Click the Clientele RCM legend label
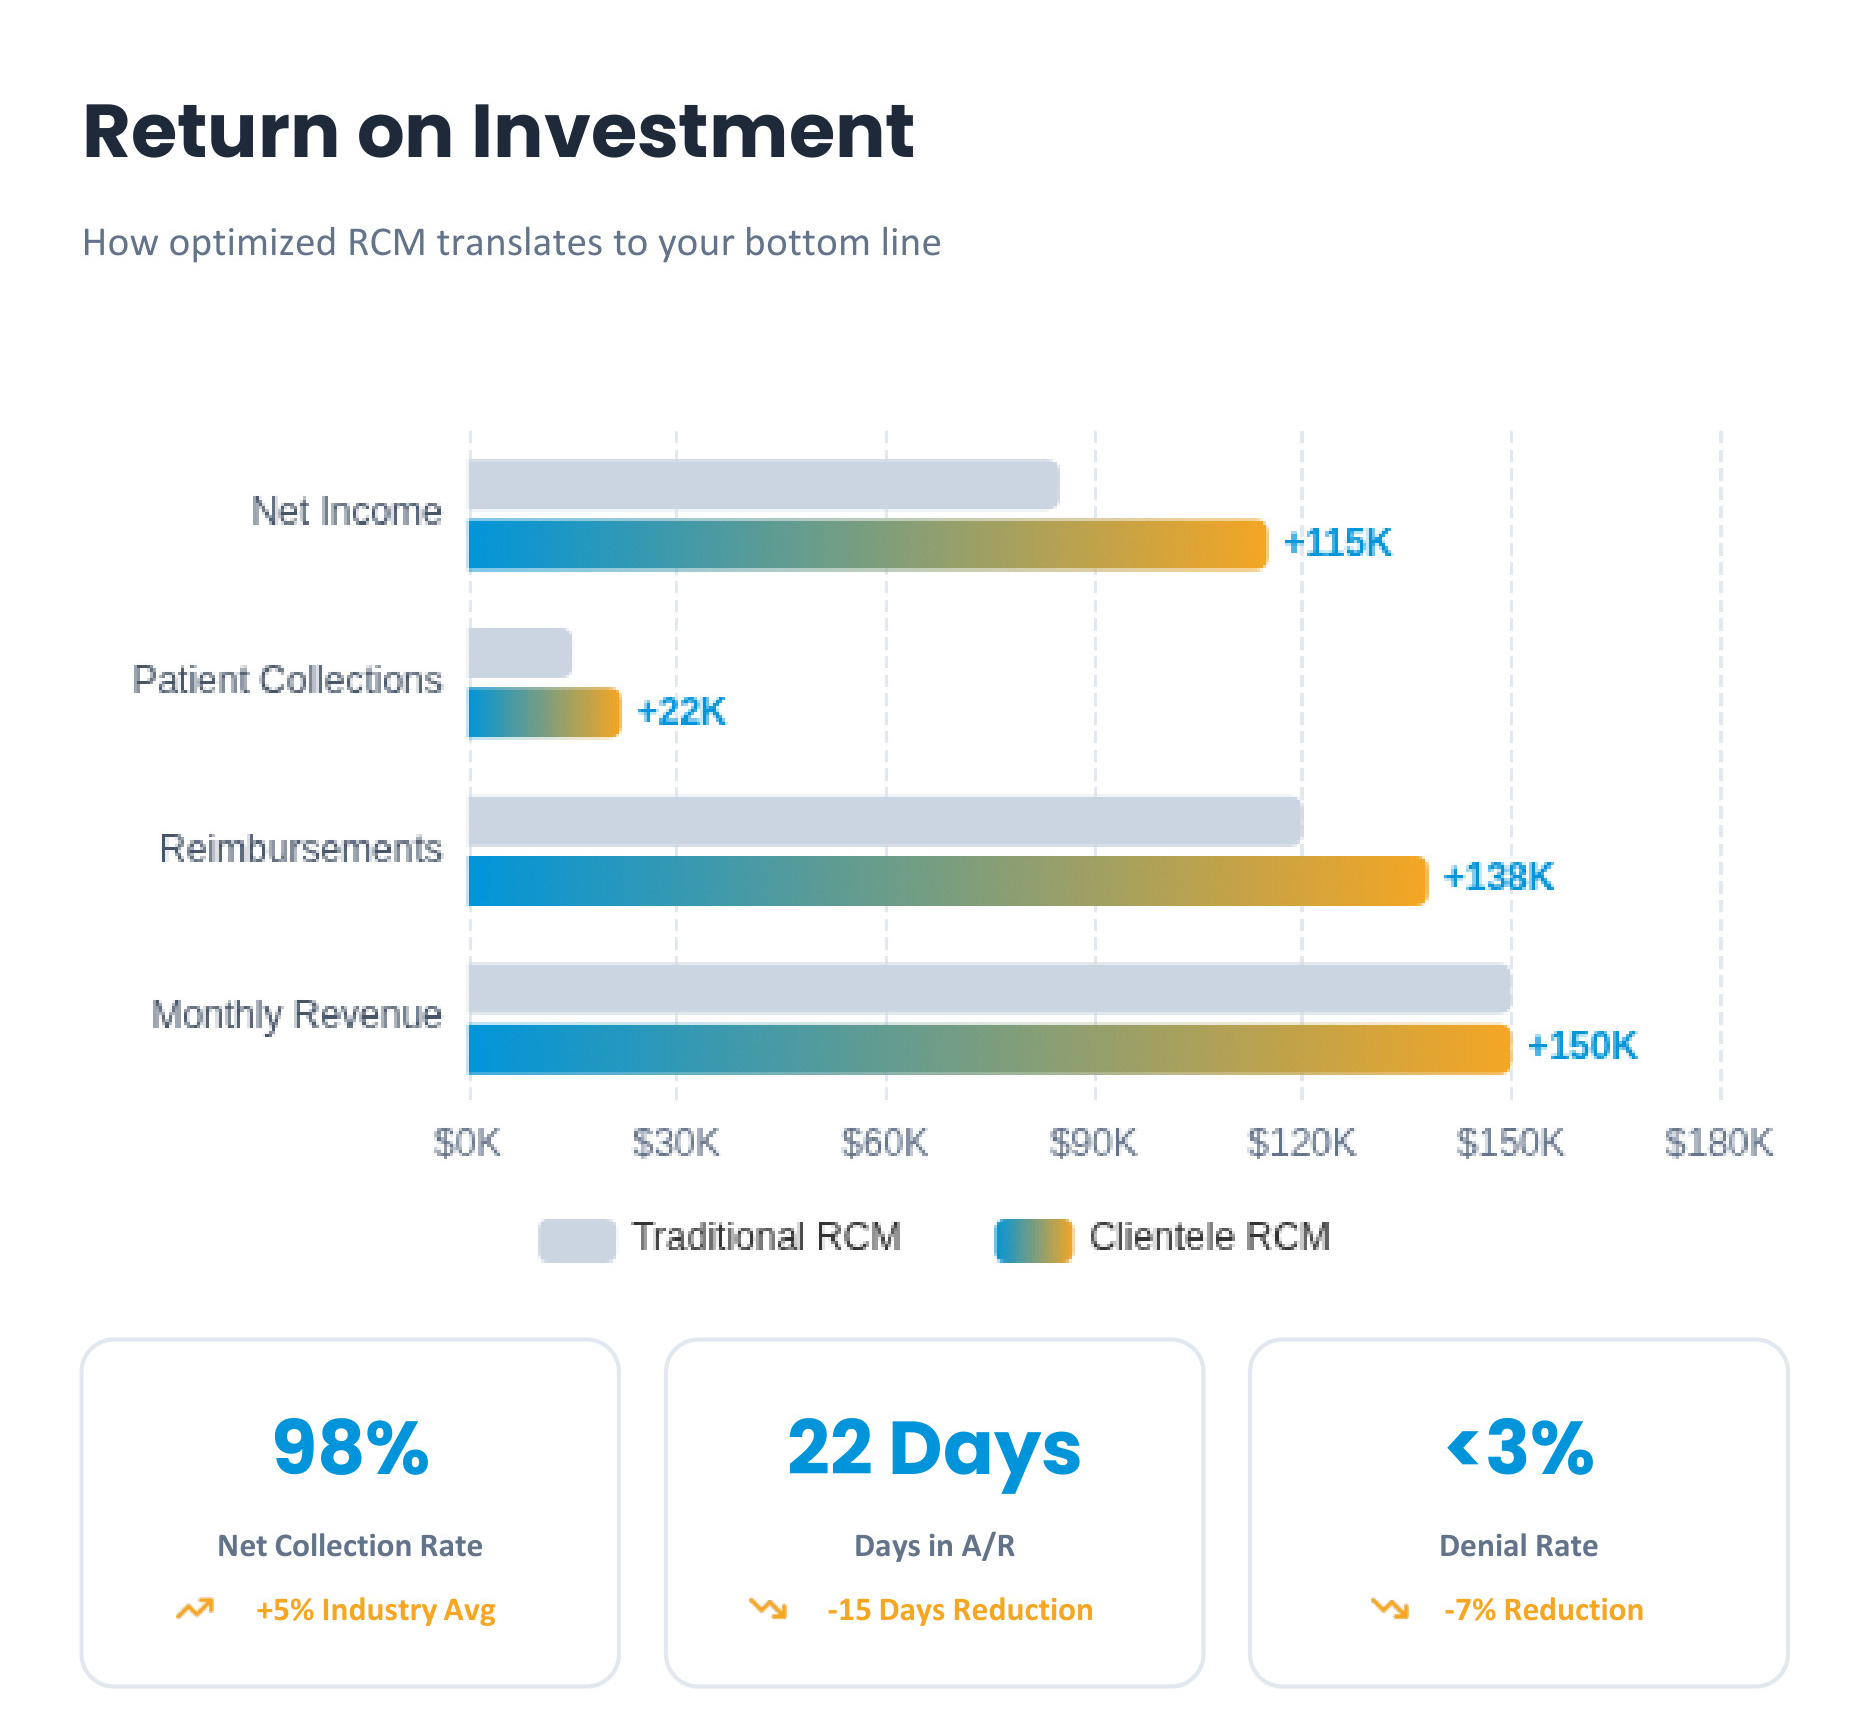 point(1209,1237)
